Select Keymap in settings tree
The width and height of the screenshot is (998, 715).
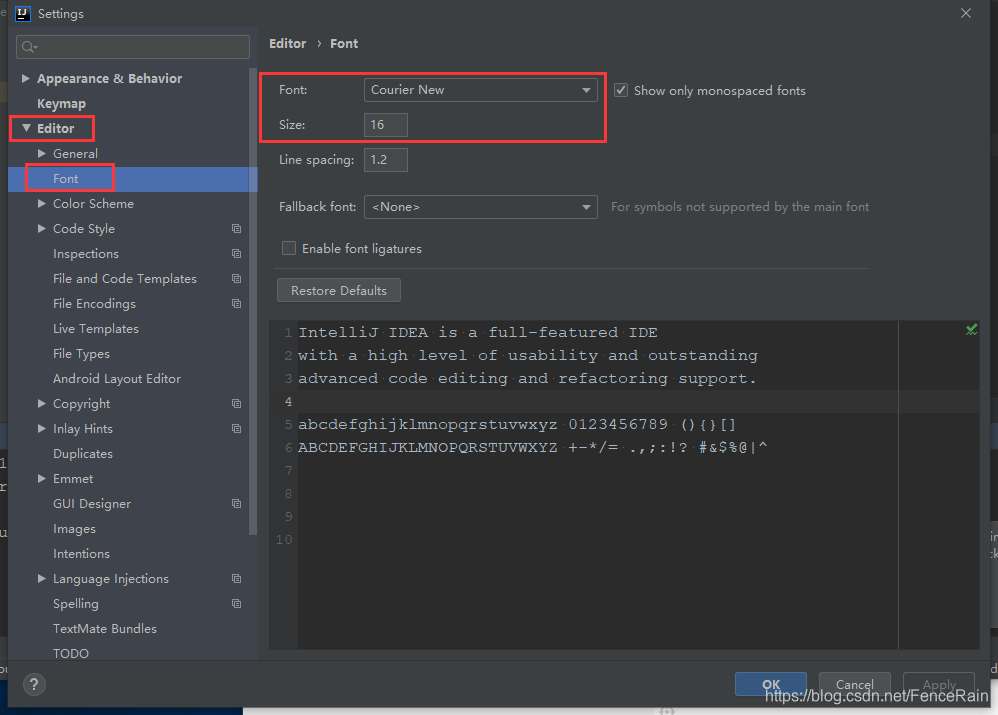coord(61,103)
